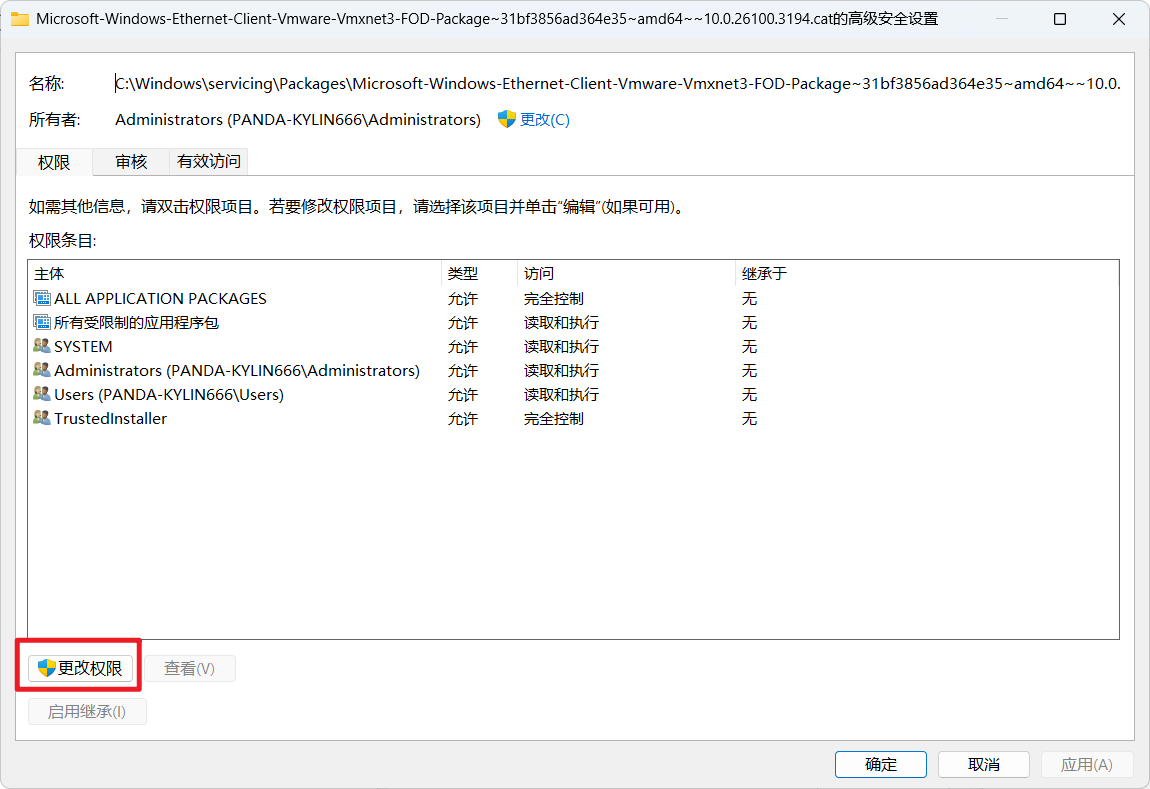Click the 取消 button
Viewport: 1150px width, 789px height.
click(x=984, y=764)
